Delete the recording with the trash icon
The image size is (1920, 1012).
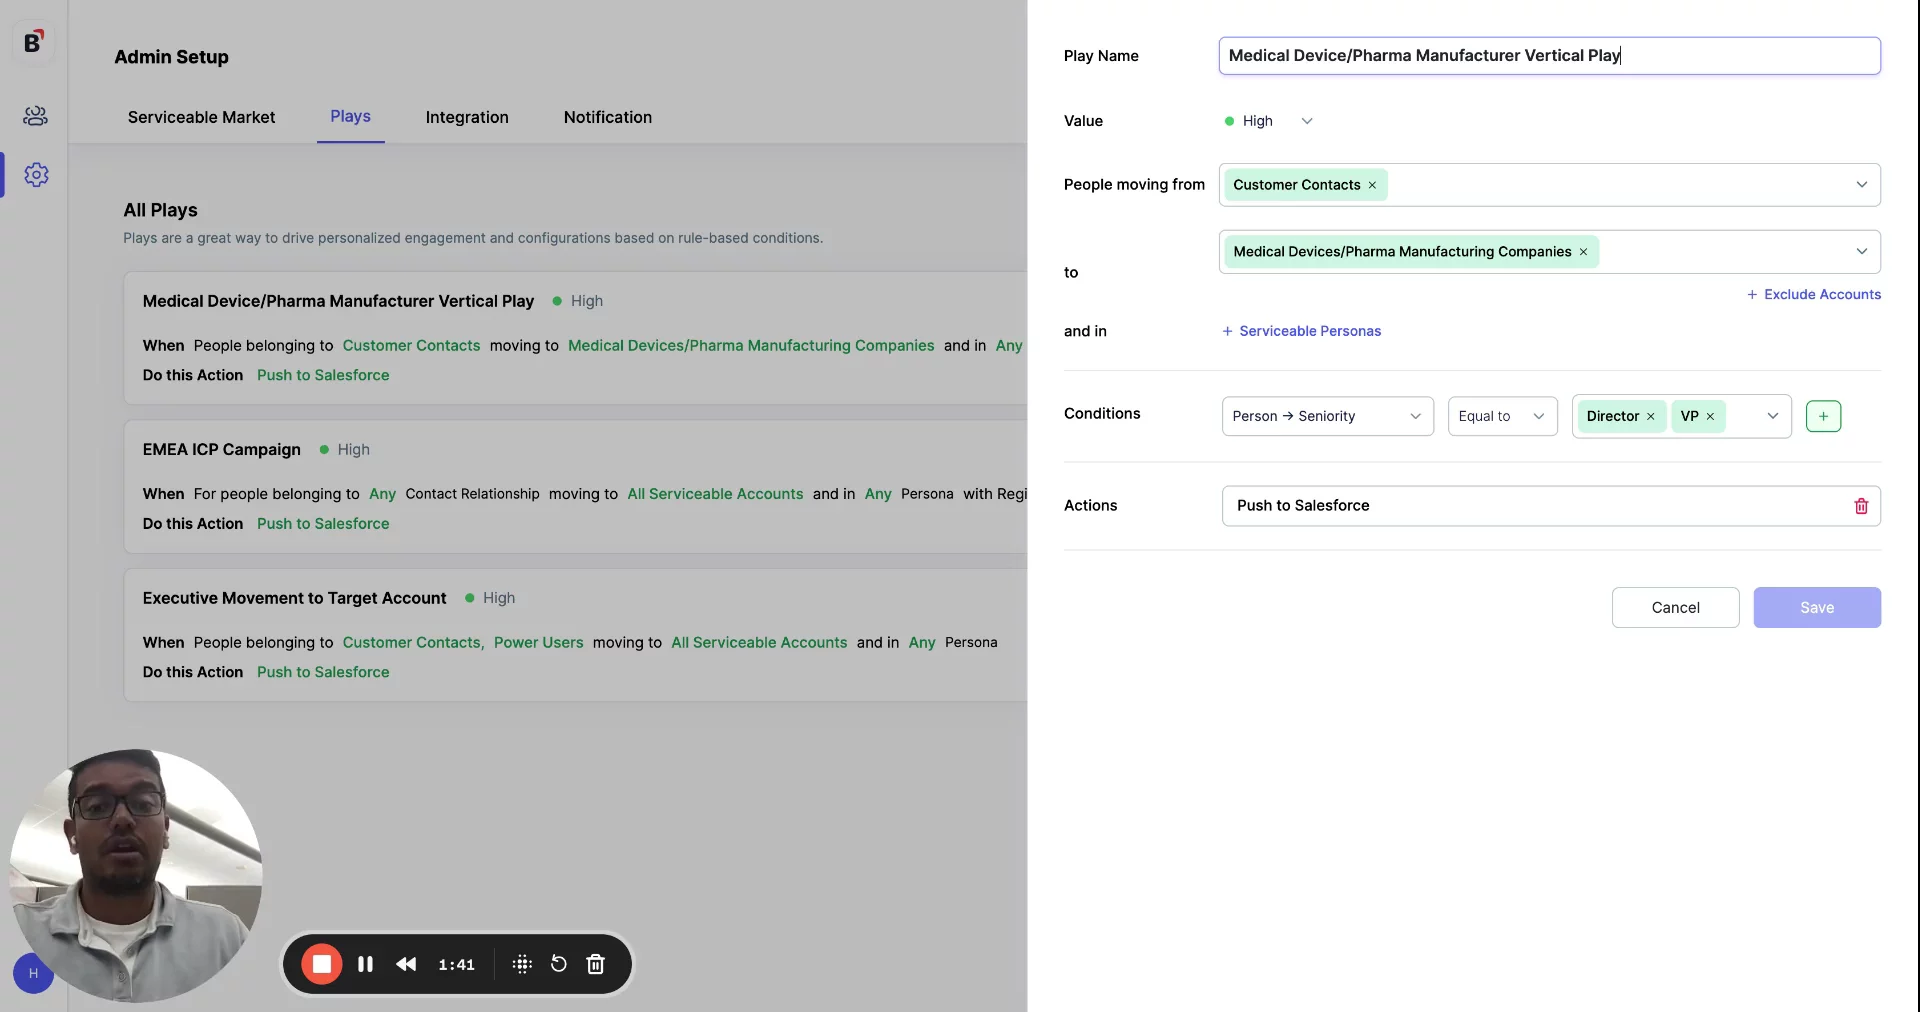[x=596, y=964]
